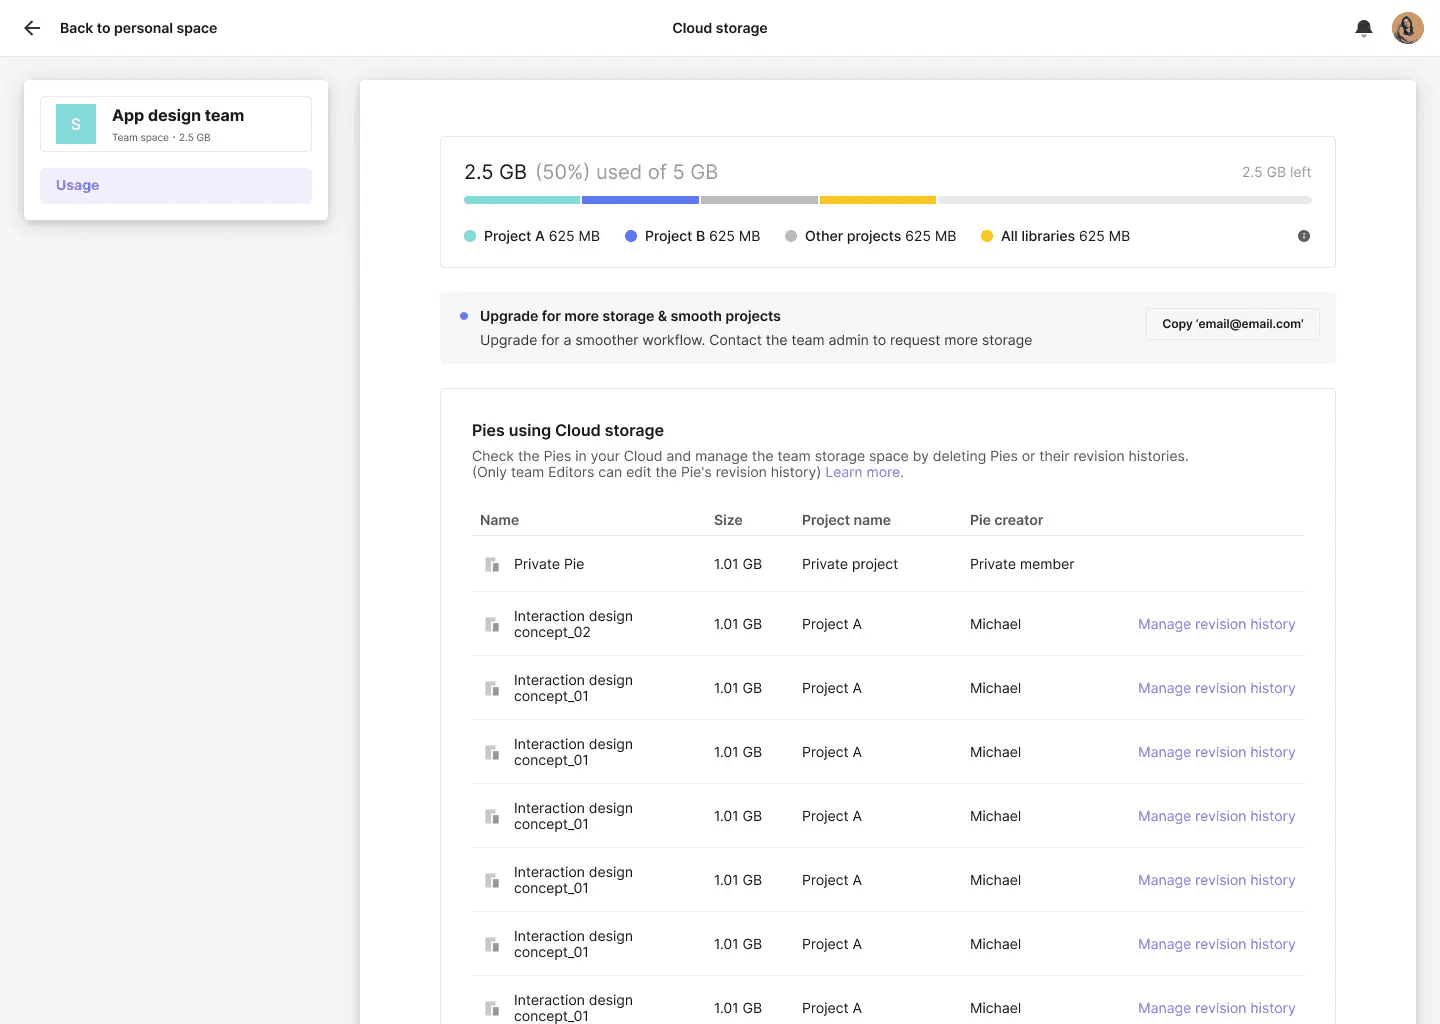Click 'Private project' cell
This screenshot has width=1440, height=1024.
(x=850, y=564)
